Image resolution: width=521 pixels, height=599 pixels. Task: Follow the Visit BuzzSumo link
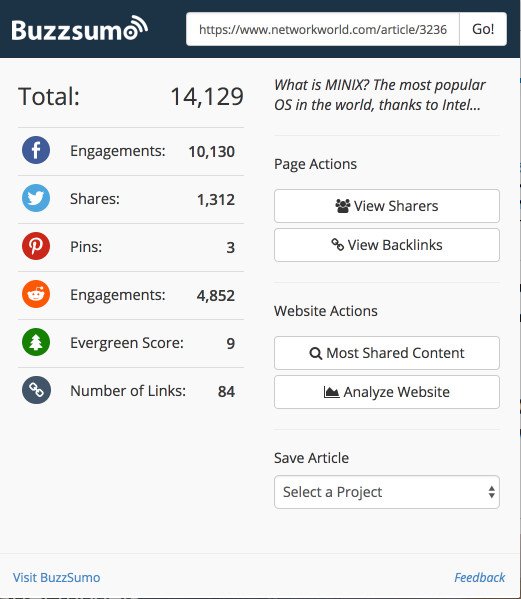click(57, 577)
